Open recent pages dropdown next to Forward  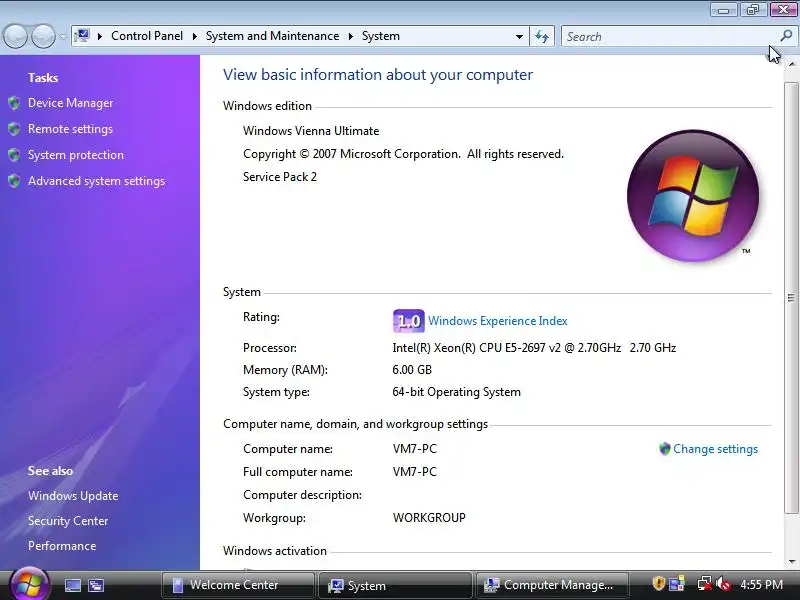point(63,36)
